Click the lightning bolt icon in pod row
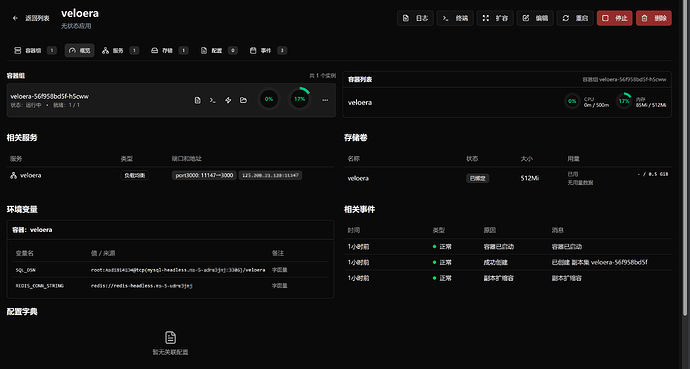Screen dimensions: 690x369 tap(228, 100)
